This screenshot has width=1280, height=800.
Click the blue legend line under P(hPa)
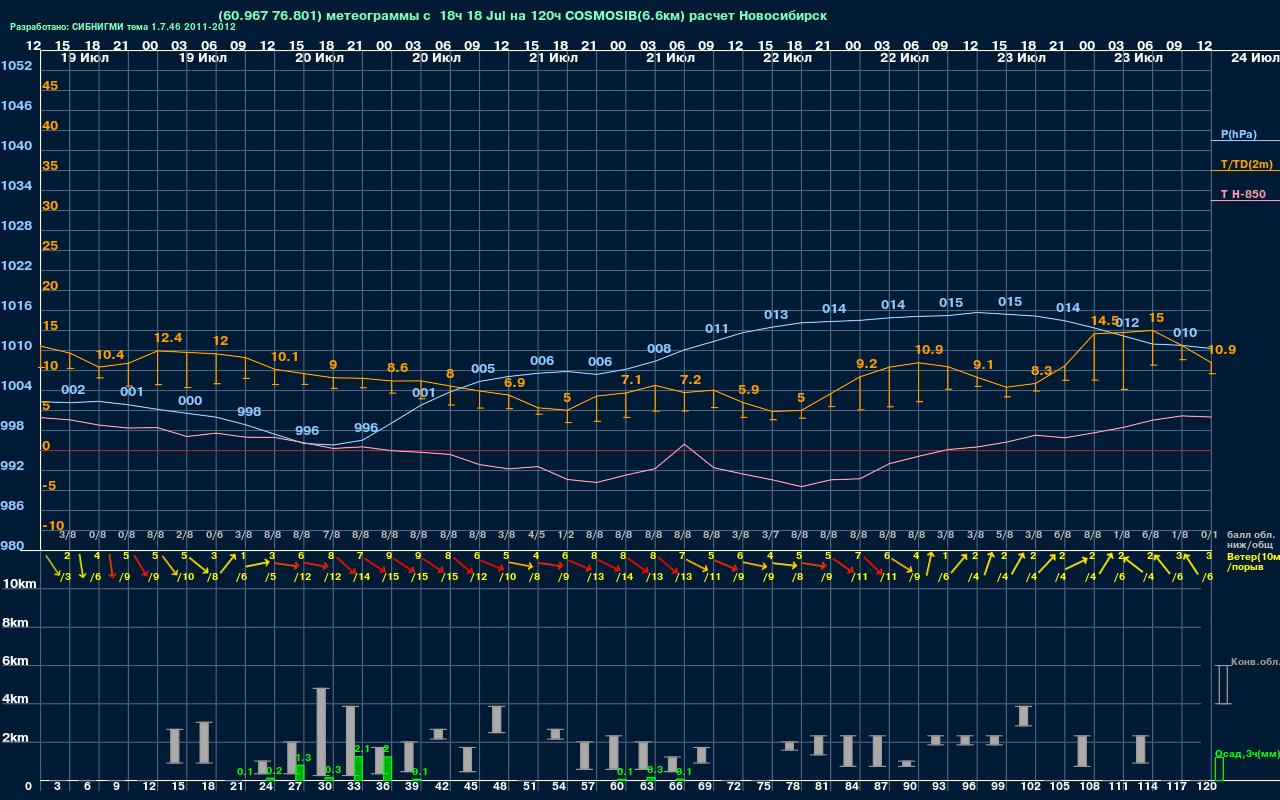[x=1245, y=141]
